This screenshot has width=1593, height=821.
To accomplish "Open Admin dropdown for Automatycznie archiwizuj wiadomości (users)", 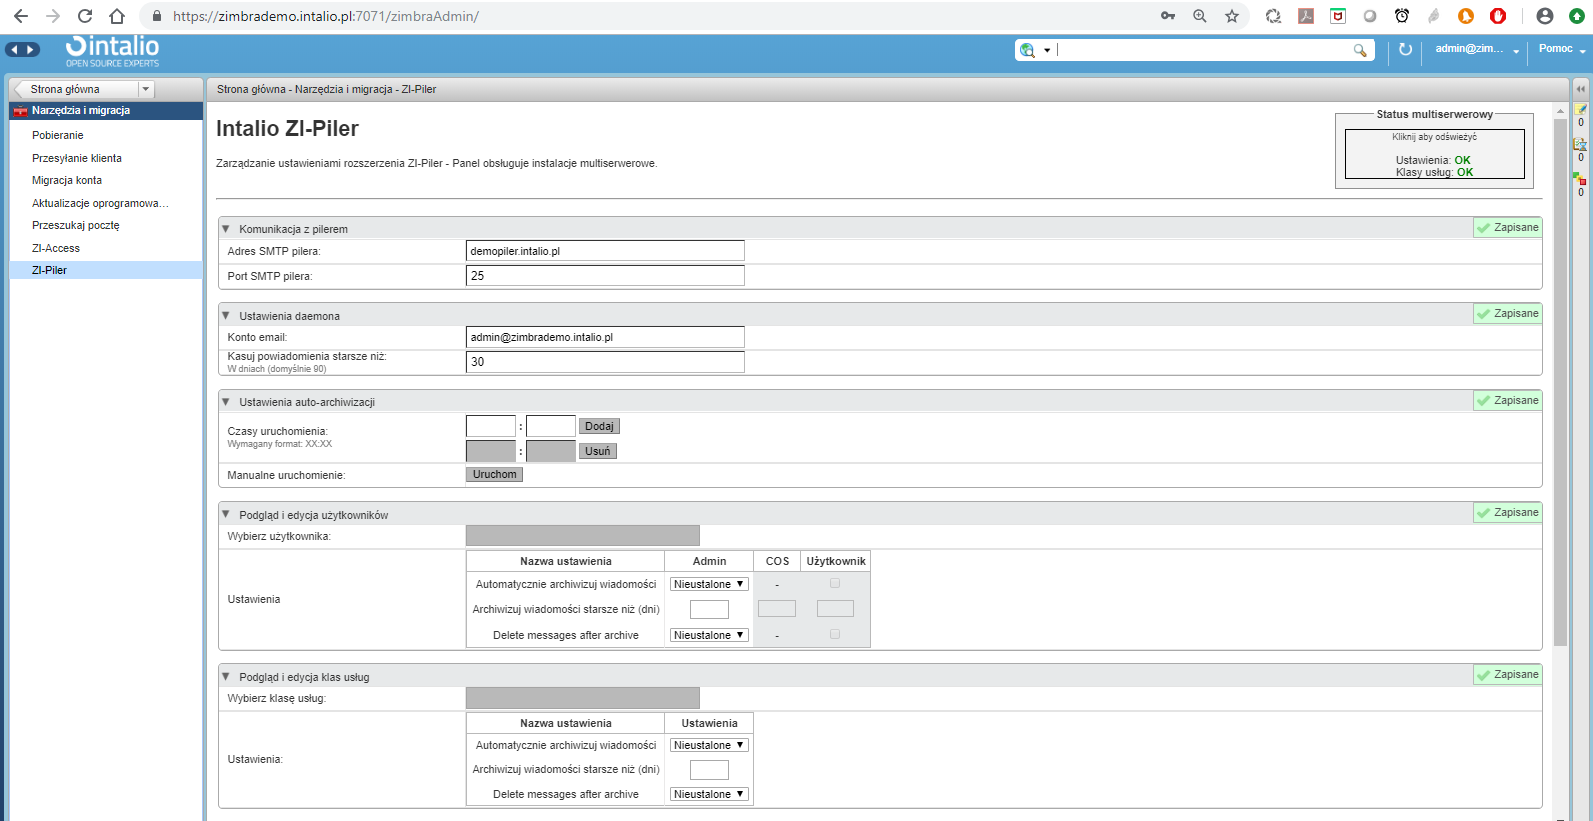I will (709, 584).
